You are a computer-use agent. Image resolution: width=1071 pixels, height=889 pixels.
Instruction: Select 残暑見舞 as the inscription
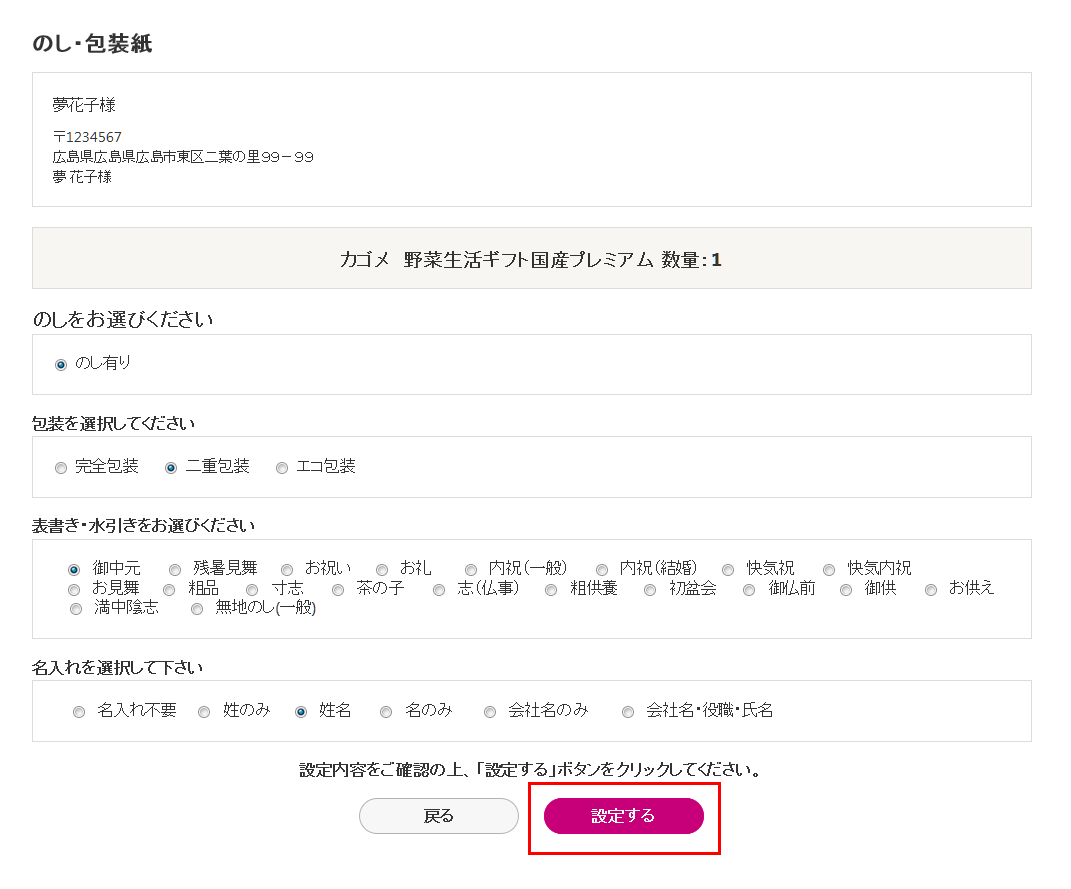coord(175,569)
